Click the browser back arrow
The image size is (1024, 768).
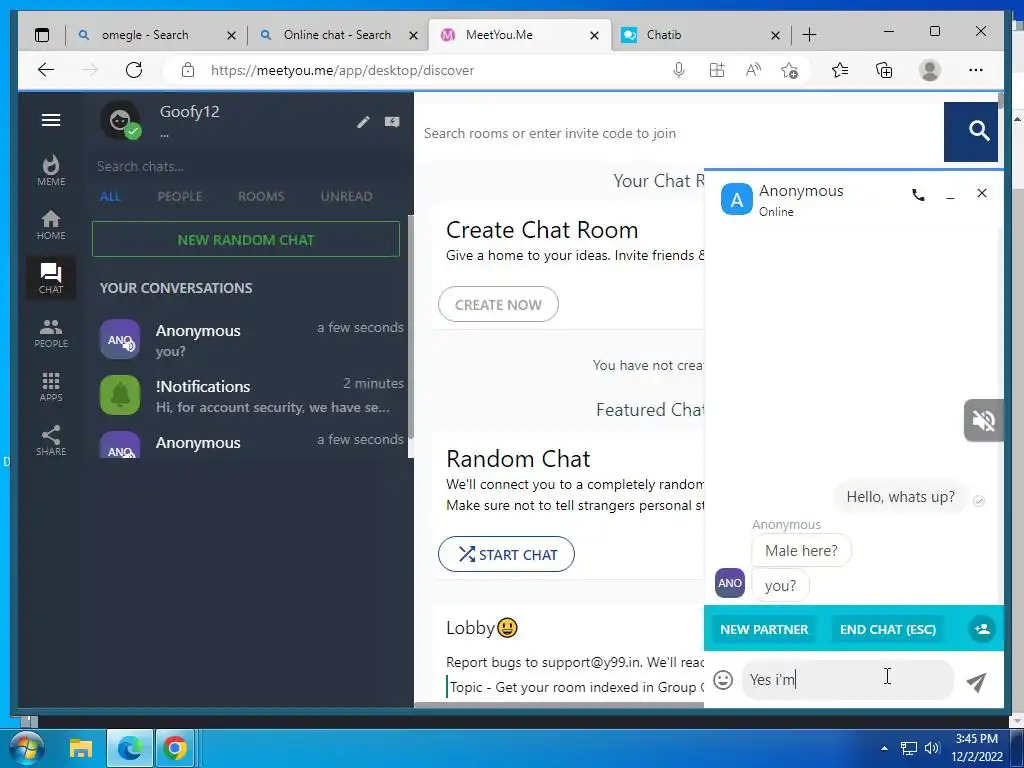point(46,70)
